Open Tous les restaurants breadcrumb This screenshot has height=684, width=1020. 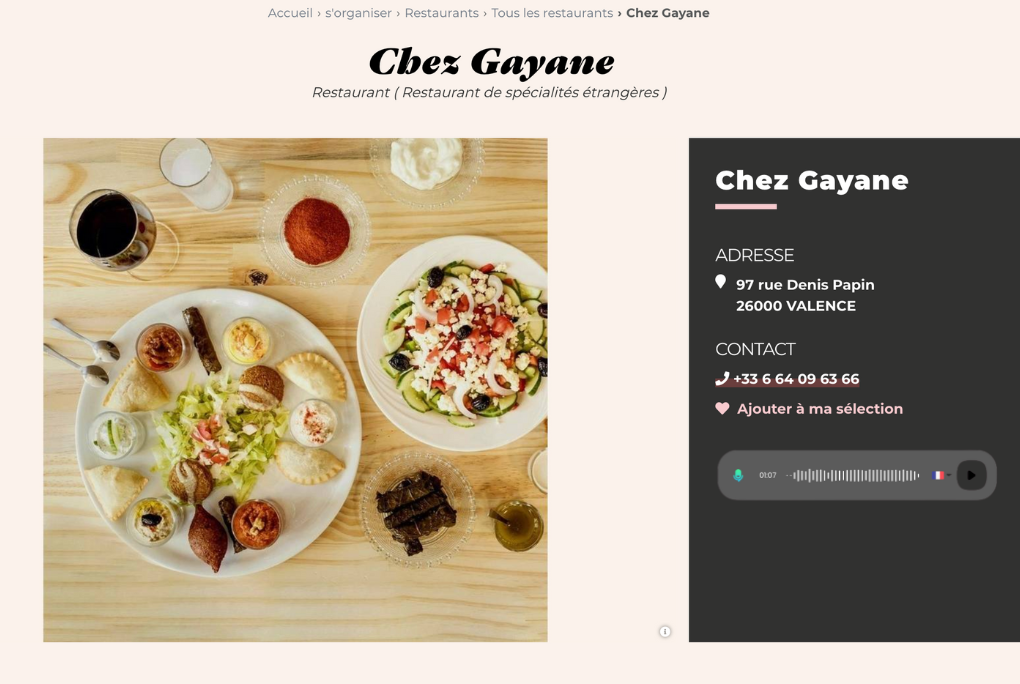pyautogui.click(x=552, y=13)
